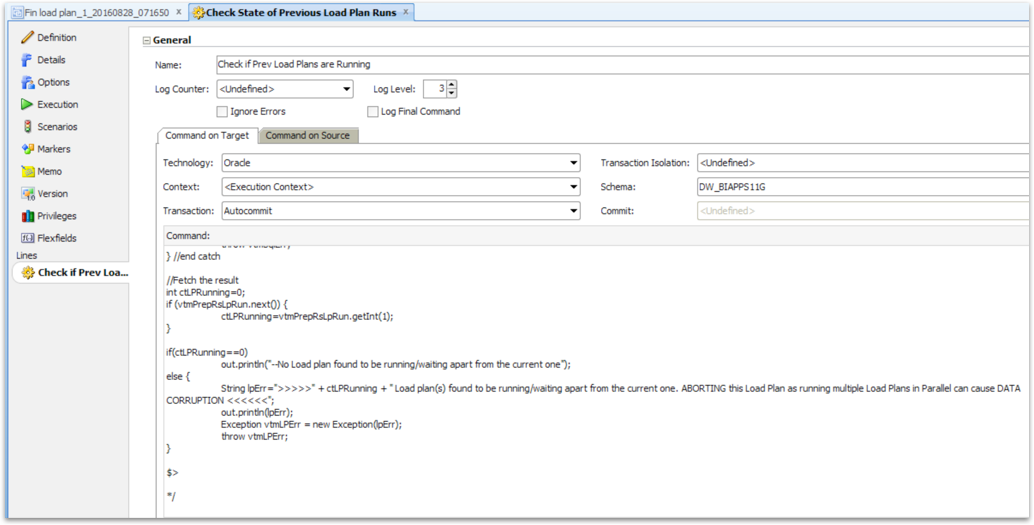This screenshot has height=525, width=1034.
Task: Click the Privileges icon
Action: [28, 216]
